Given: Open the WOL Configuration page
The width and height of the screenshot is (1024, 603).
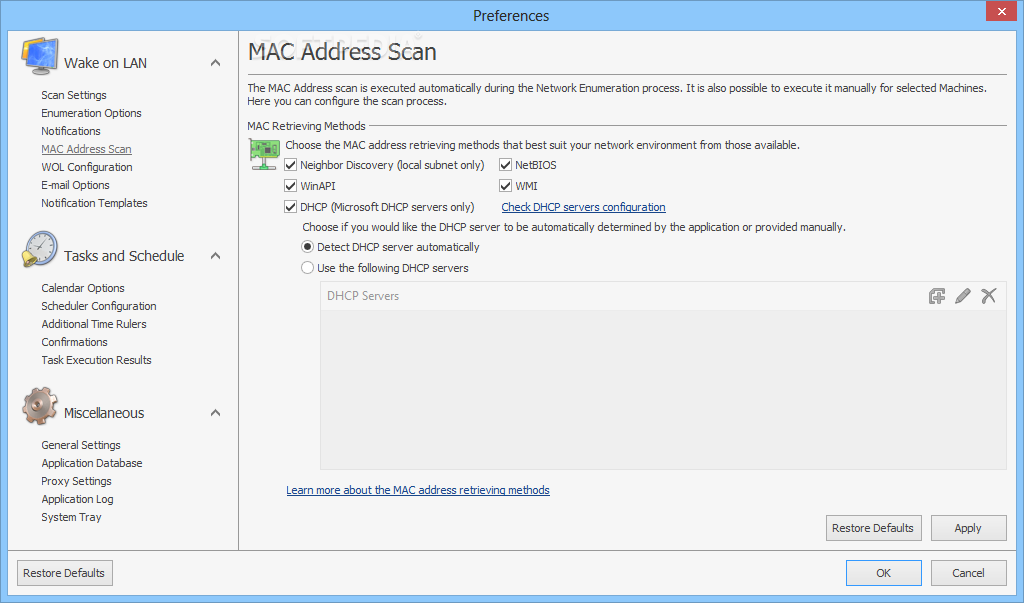Looking at the screenshot, I should (87, 167).
